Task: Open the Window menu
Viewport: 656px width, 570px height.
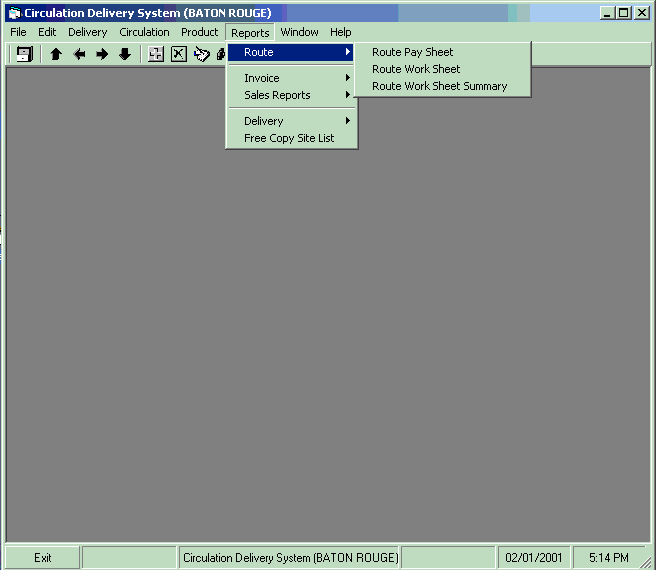Action: tap(299, 32)
